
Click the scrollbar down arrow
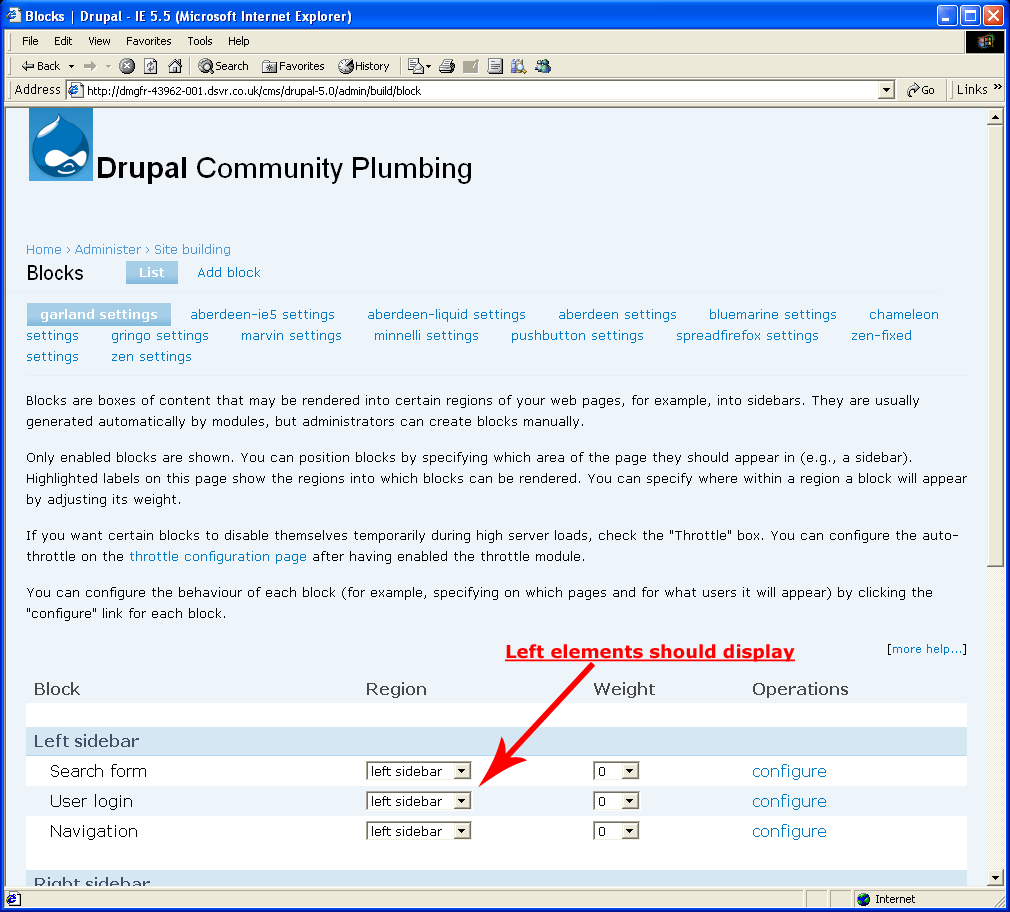coord(995,878)
